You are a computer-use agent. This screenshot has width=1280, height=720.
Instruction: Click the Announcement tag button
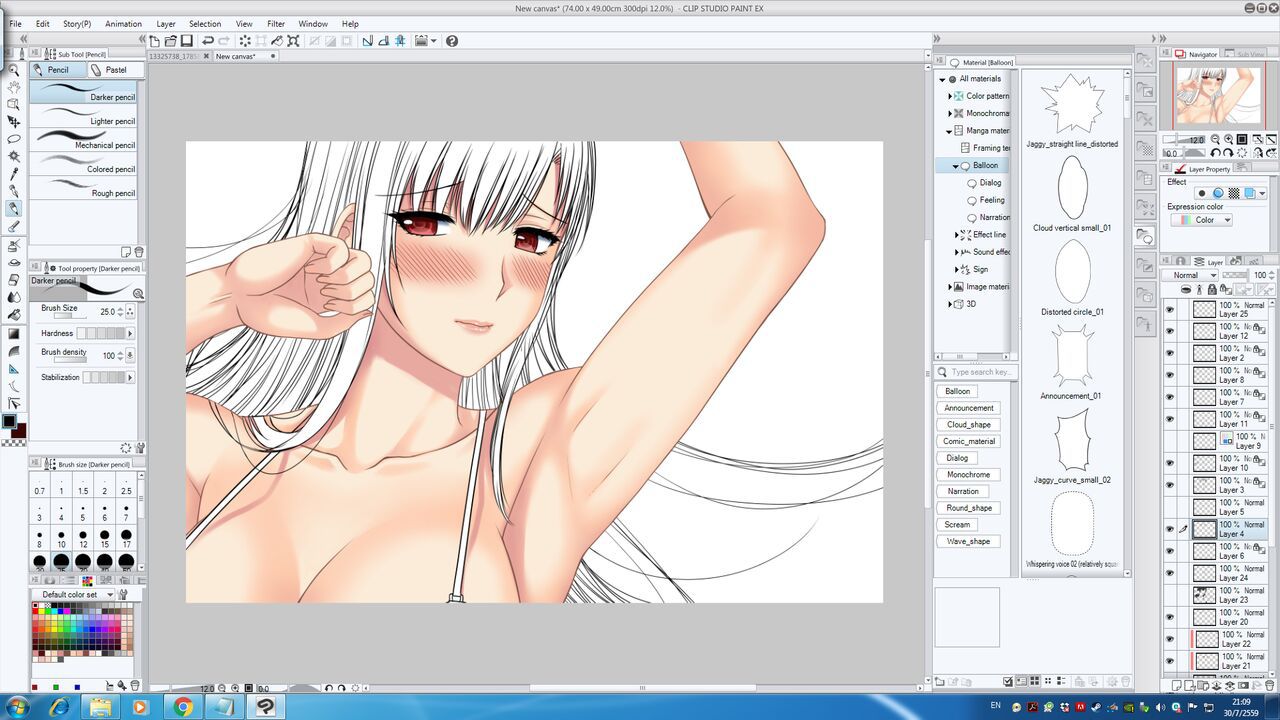[x=969, y=408]
